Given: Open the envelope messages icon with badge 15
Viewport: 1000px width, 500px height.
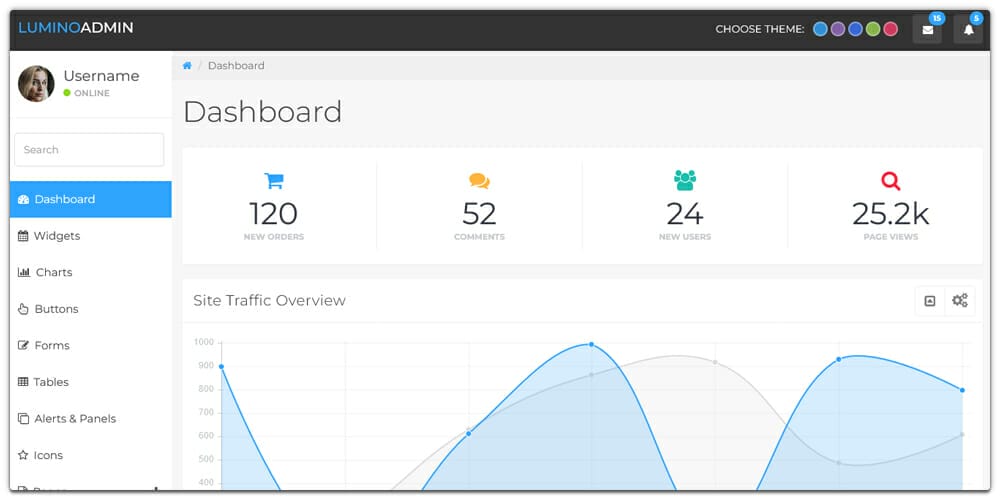Looking at the screenshot, I should click(x=927, y=29).
